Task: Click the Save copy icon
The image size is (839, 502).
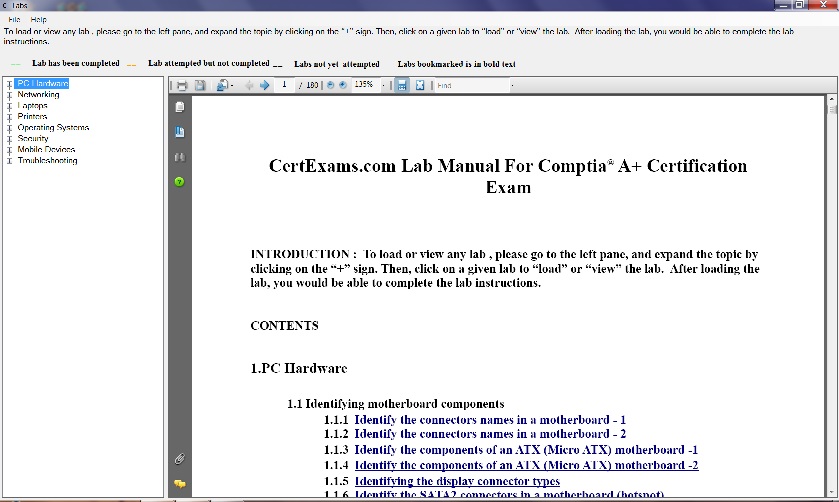Action: [200, 86]
